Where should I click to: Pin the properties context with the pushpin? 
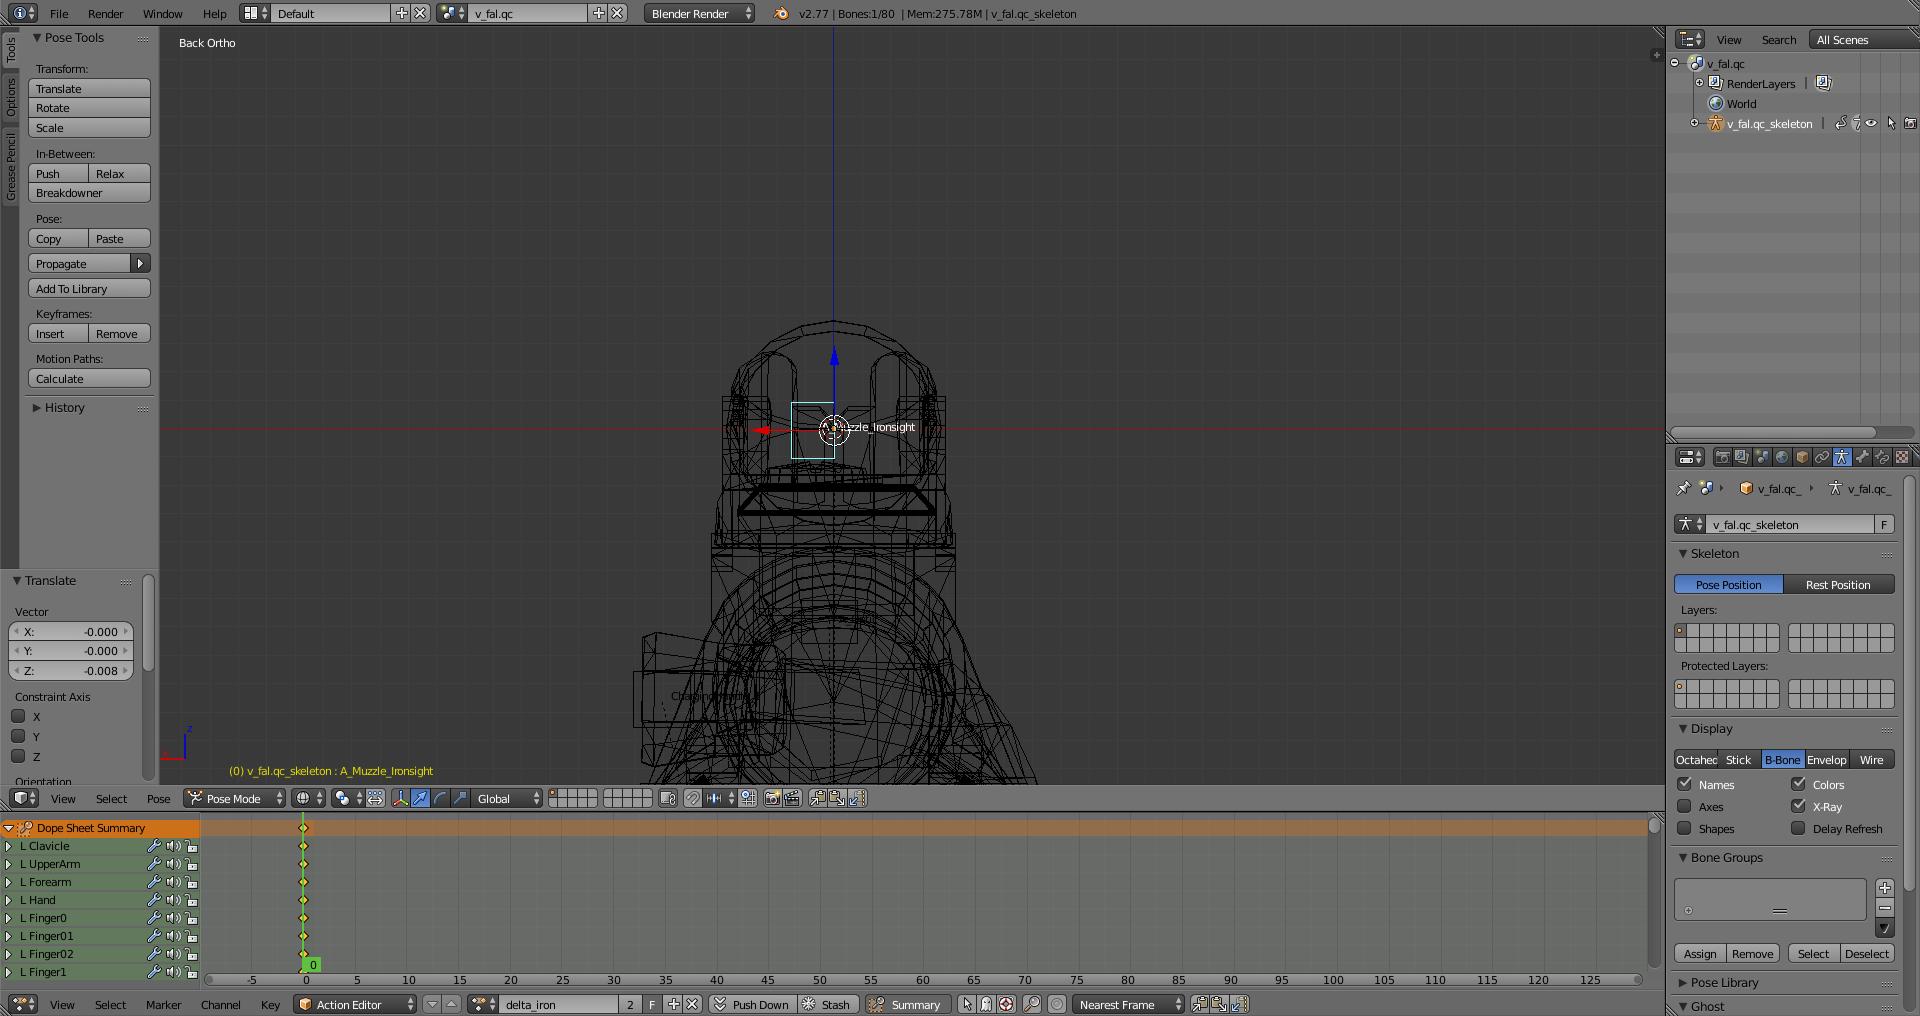point(1683,489)
